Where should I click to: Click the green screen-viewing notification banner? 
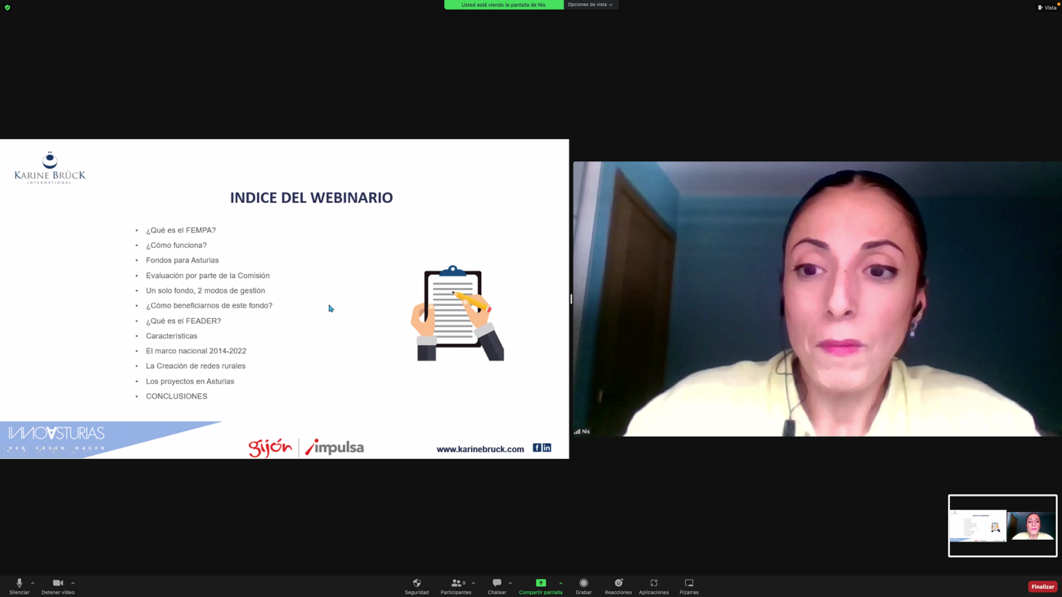504,5
